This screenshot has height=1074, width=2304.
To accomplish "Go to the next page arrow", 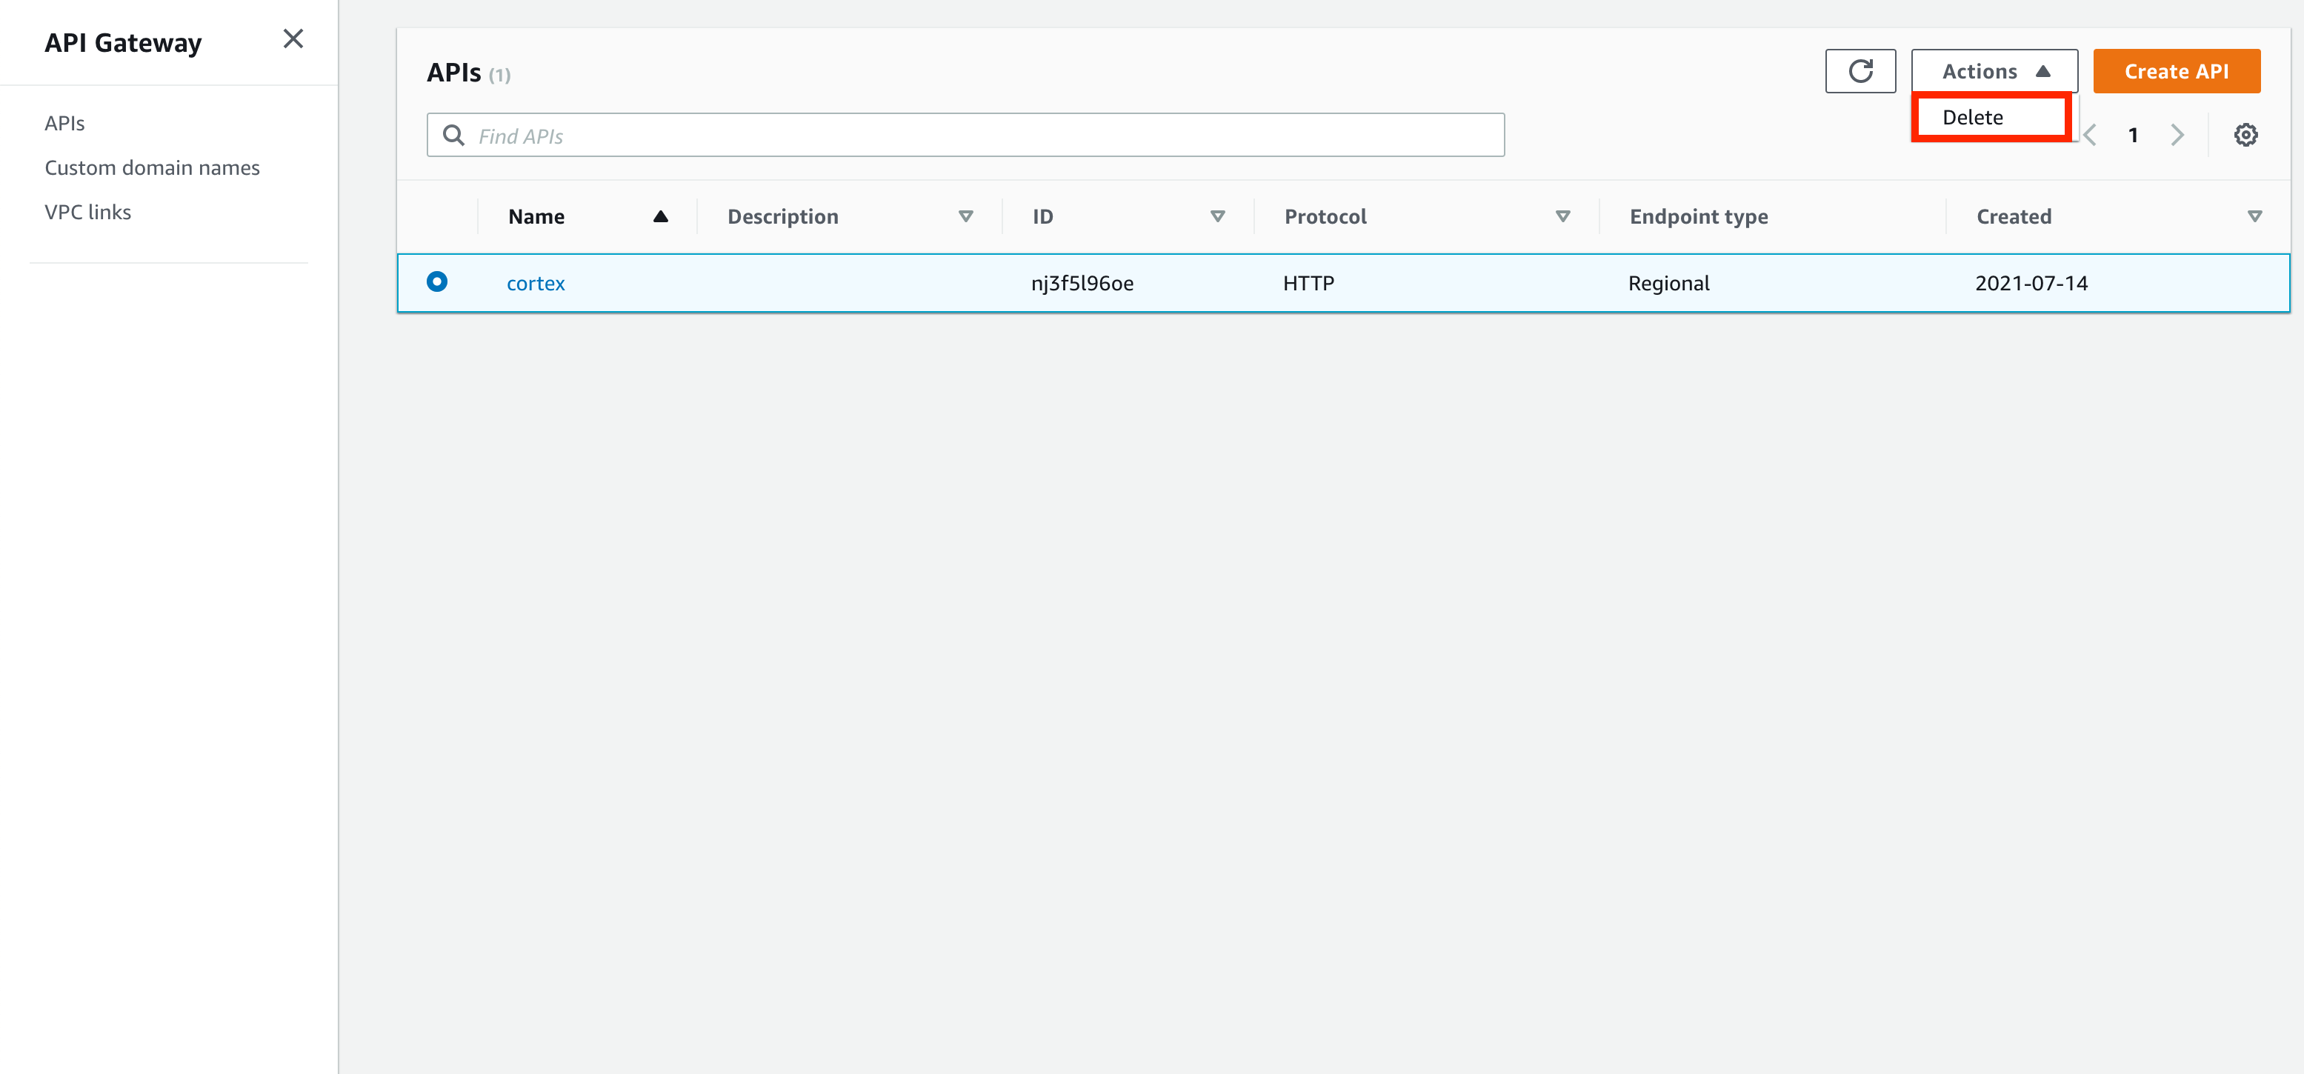I will pyautogui.click(x=2177, y=135).
